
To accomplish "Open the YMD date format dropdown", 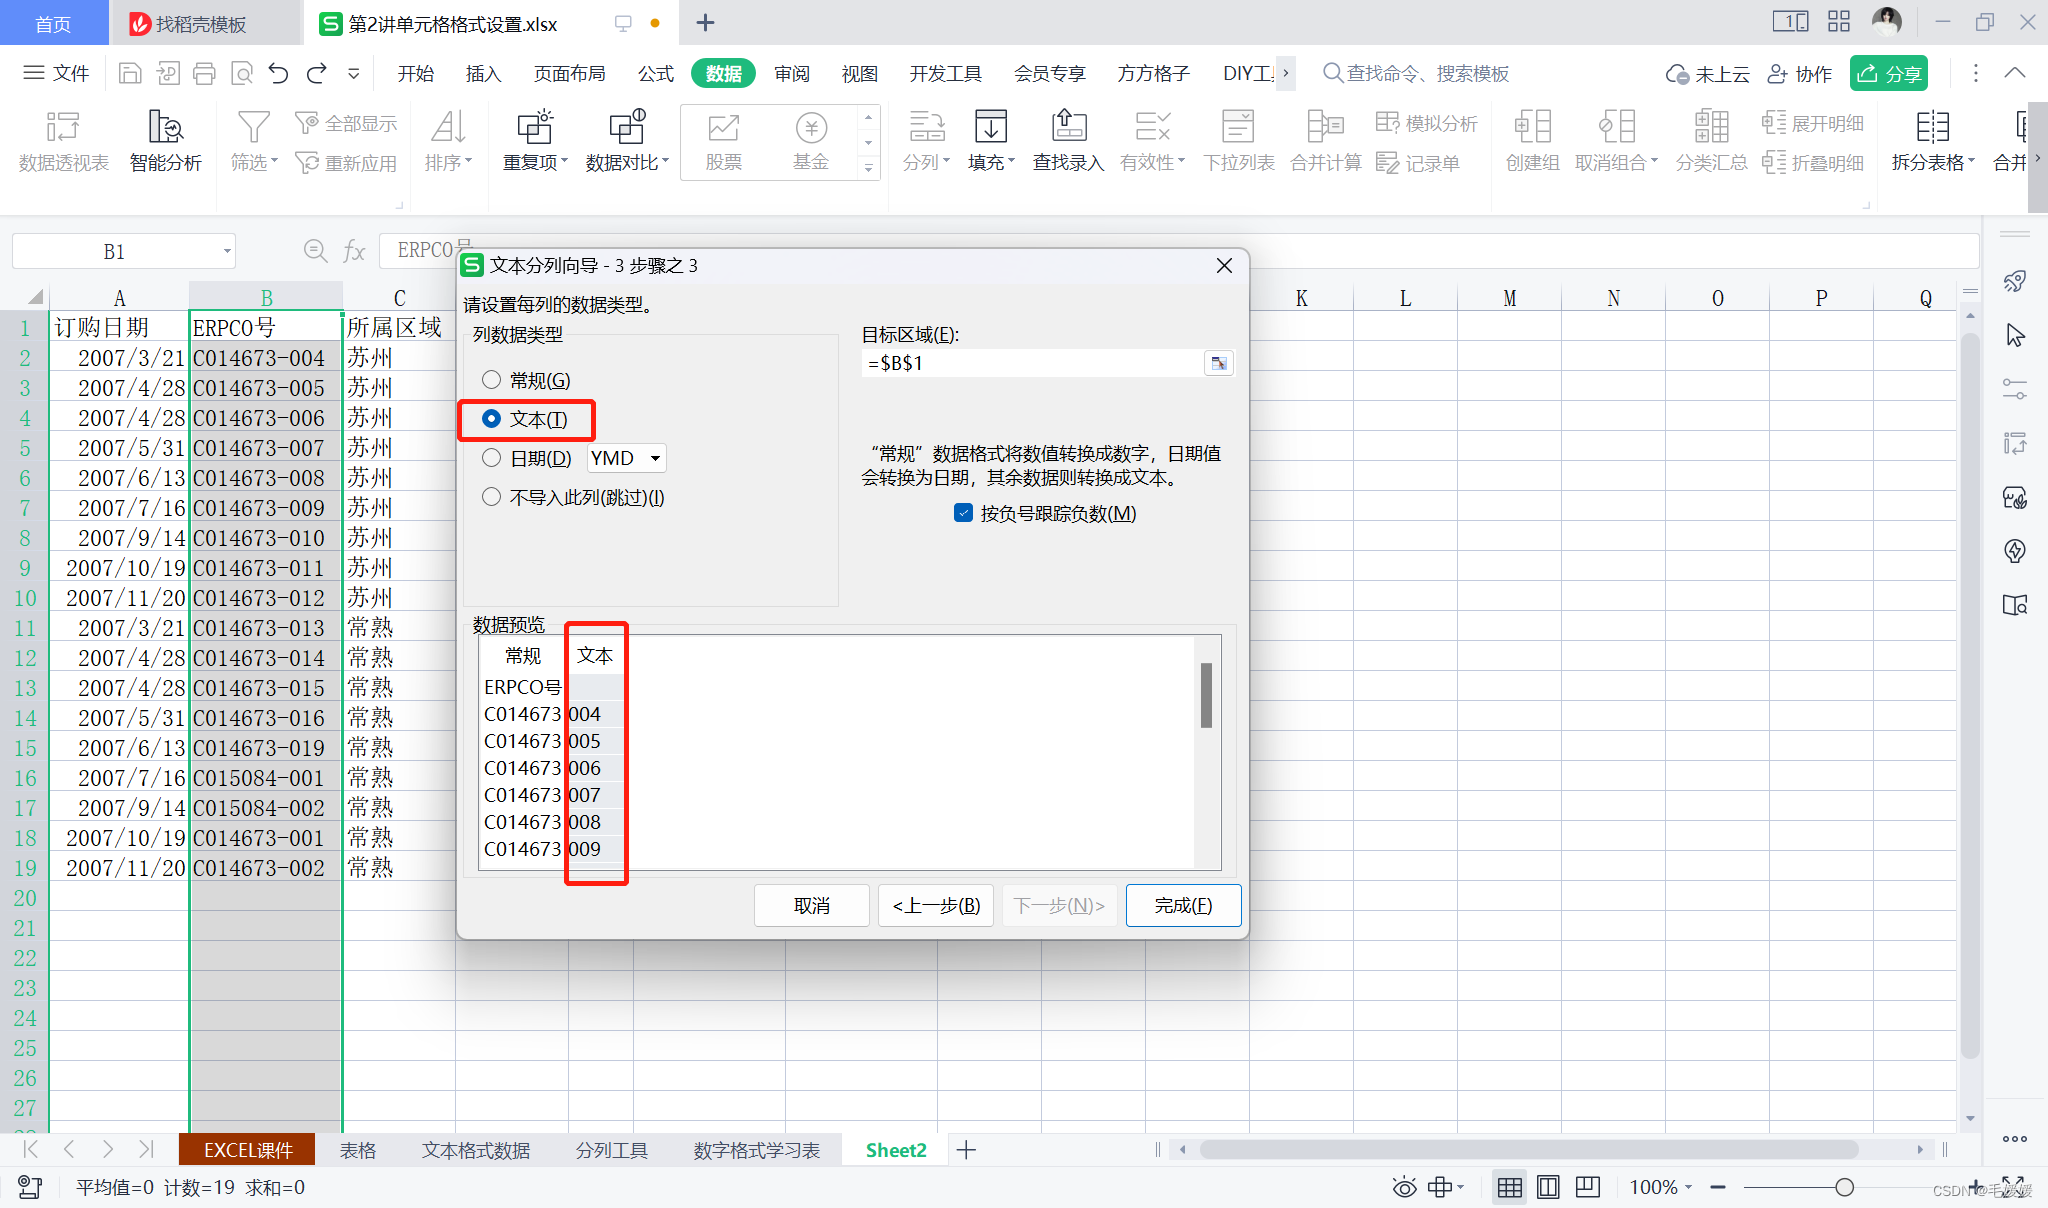I will click(x=655, y=458).
